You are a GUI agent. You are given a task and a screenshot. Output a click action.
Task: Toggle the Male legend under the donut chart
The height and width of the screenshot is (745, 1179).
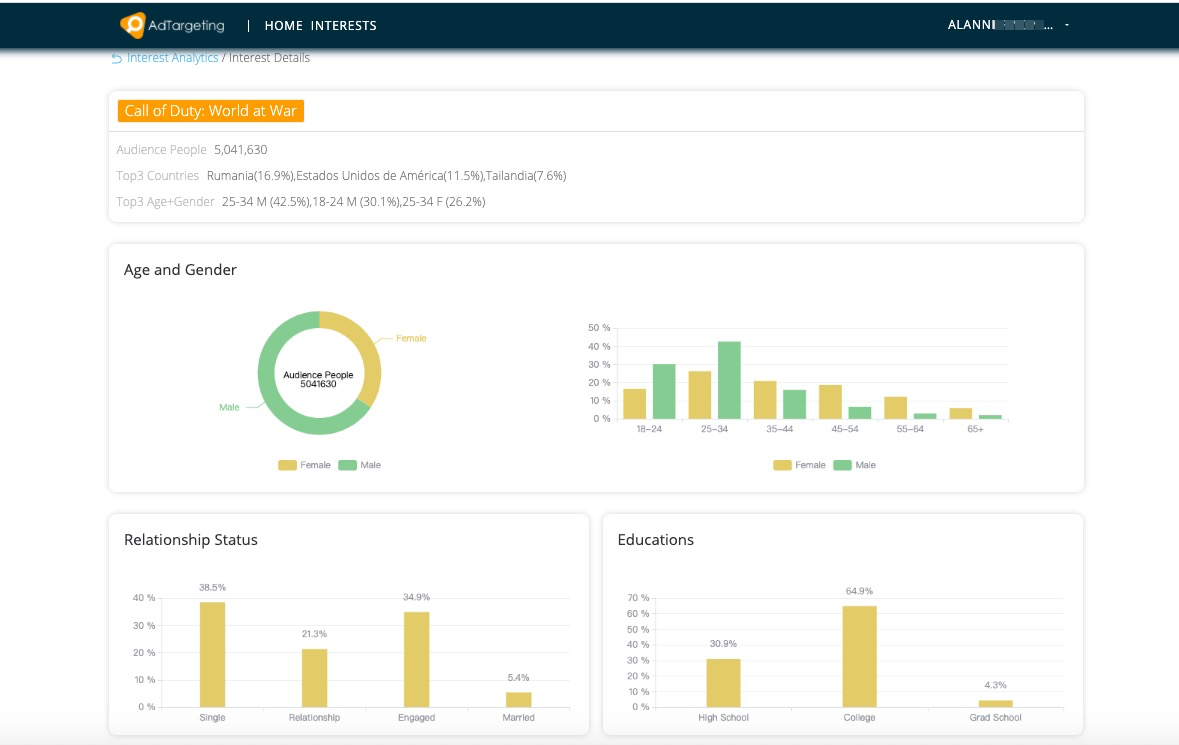point(359,465)
